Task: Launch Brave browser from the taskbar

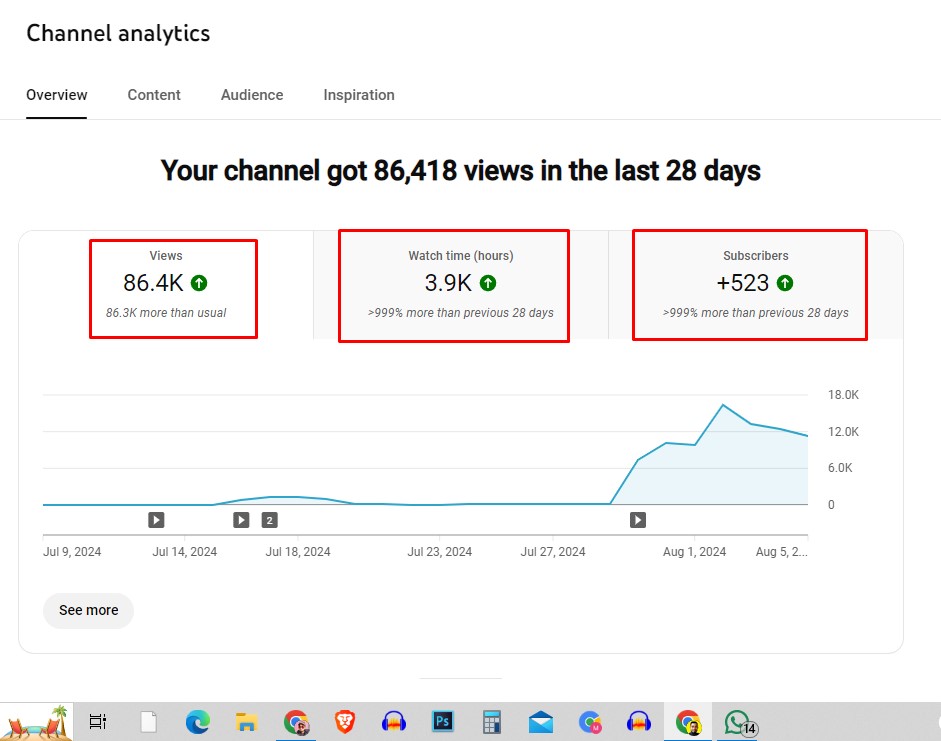Action: click(x=345, y=722)
